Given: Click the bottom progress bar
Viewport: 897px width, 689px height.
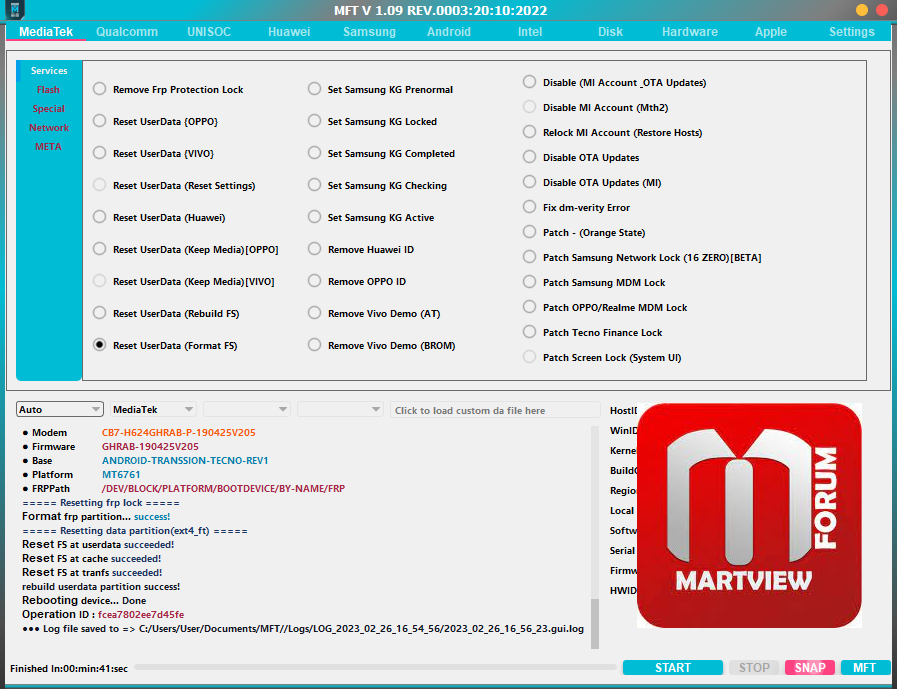Looking at the screenshot, I should (x=376, y=667).
